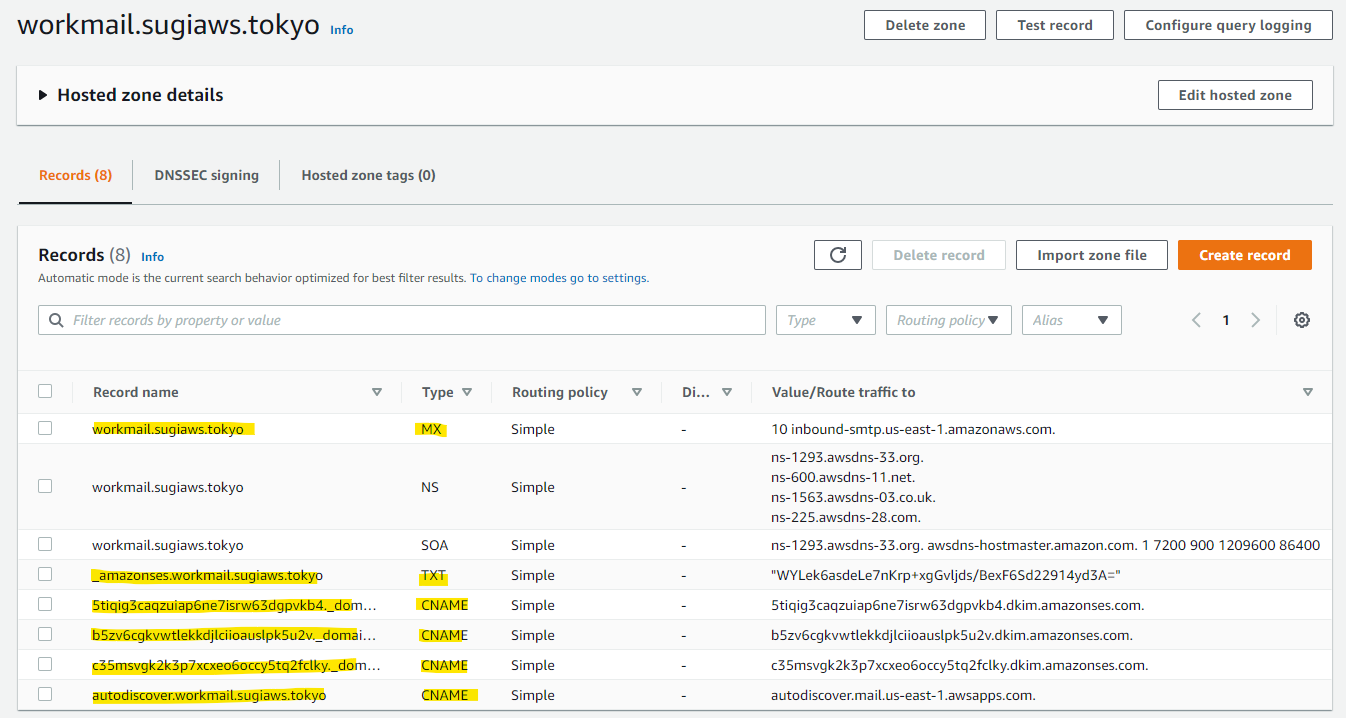The width and height of the screenshot is (1346, 718).
Task: Click Import zone file button
Action: point(1092,255)
